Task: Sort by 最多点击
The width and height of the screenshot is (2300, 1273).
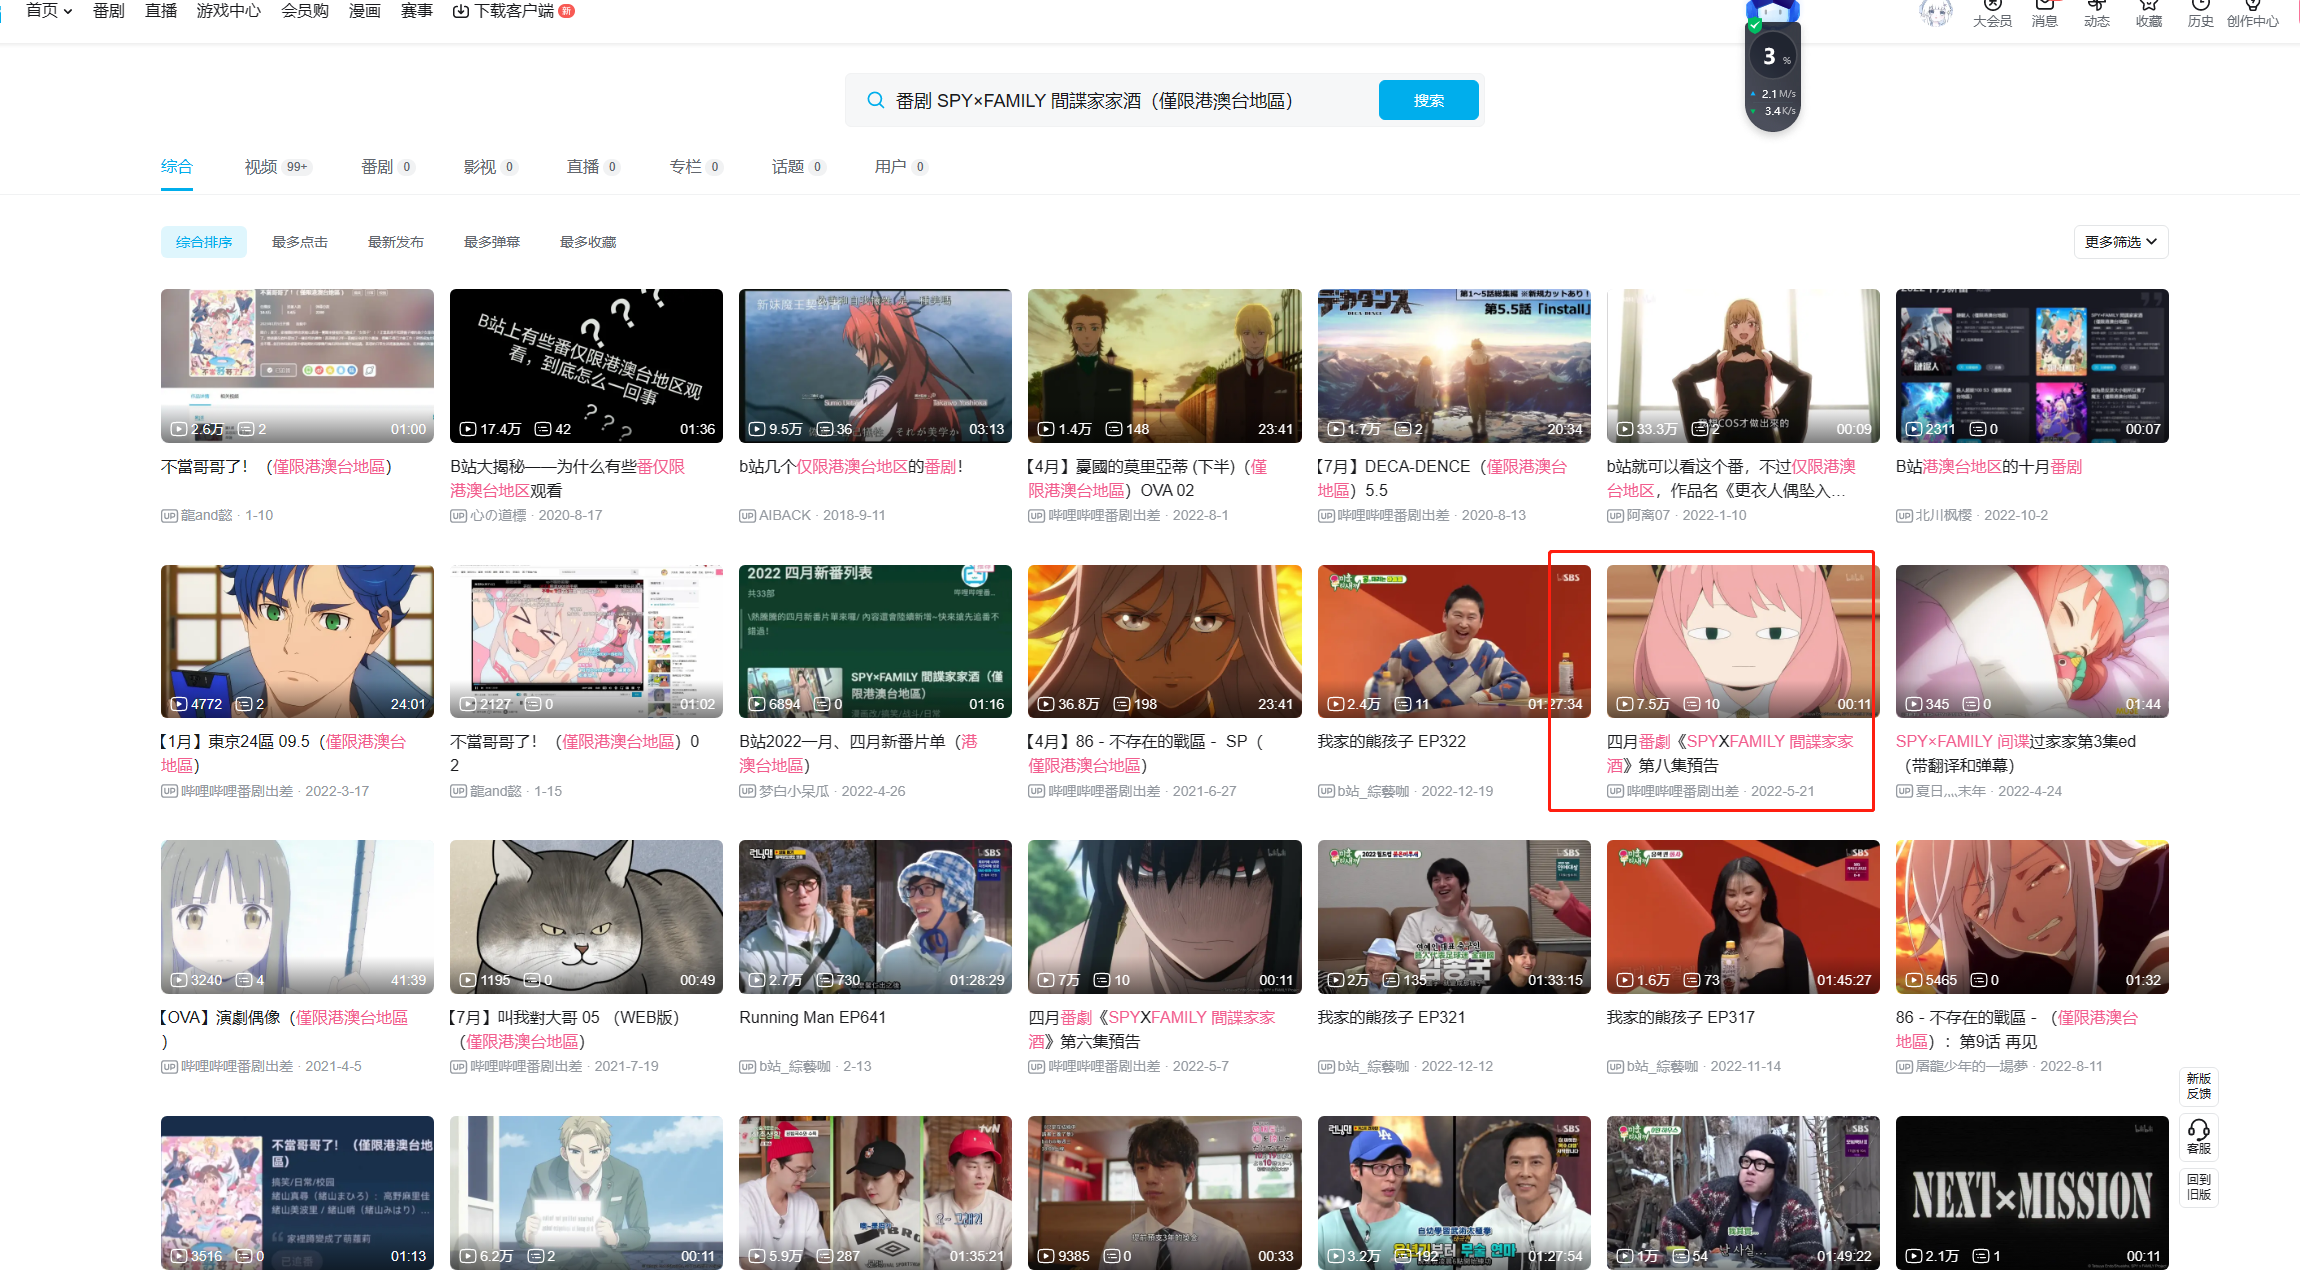Action: (300, 242)
